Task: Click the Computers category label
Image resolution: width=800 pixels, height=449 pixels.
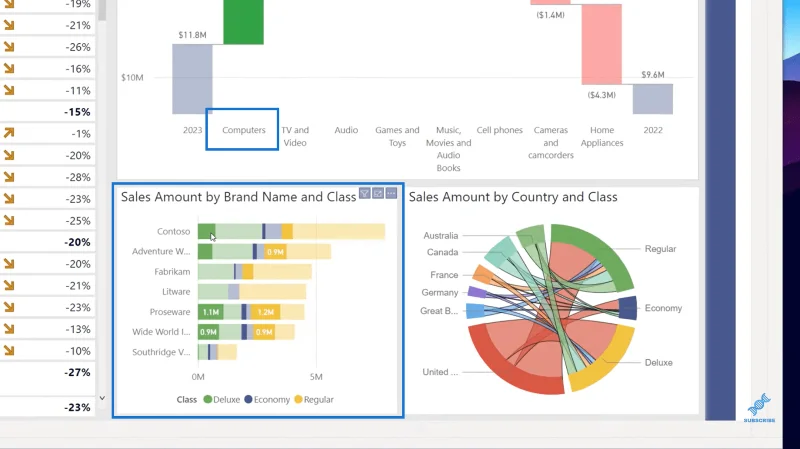Action: [x=244, y=130]
